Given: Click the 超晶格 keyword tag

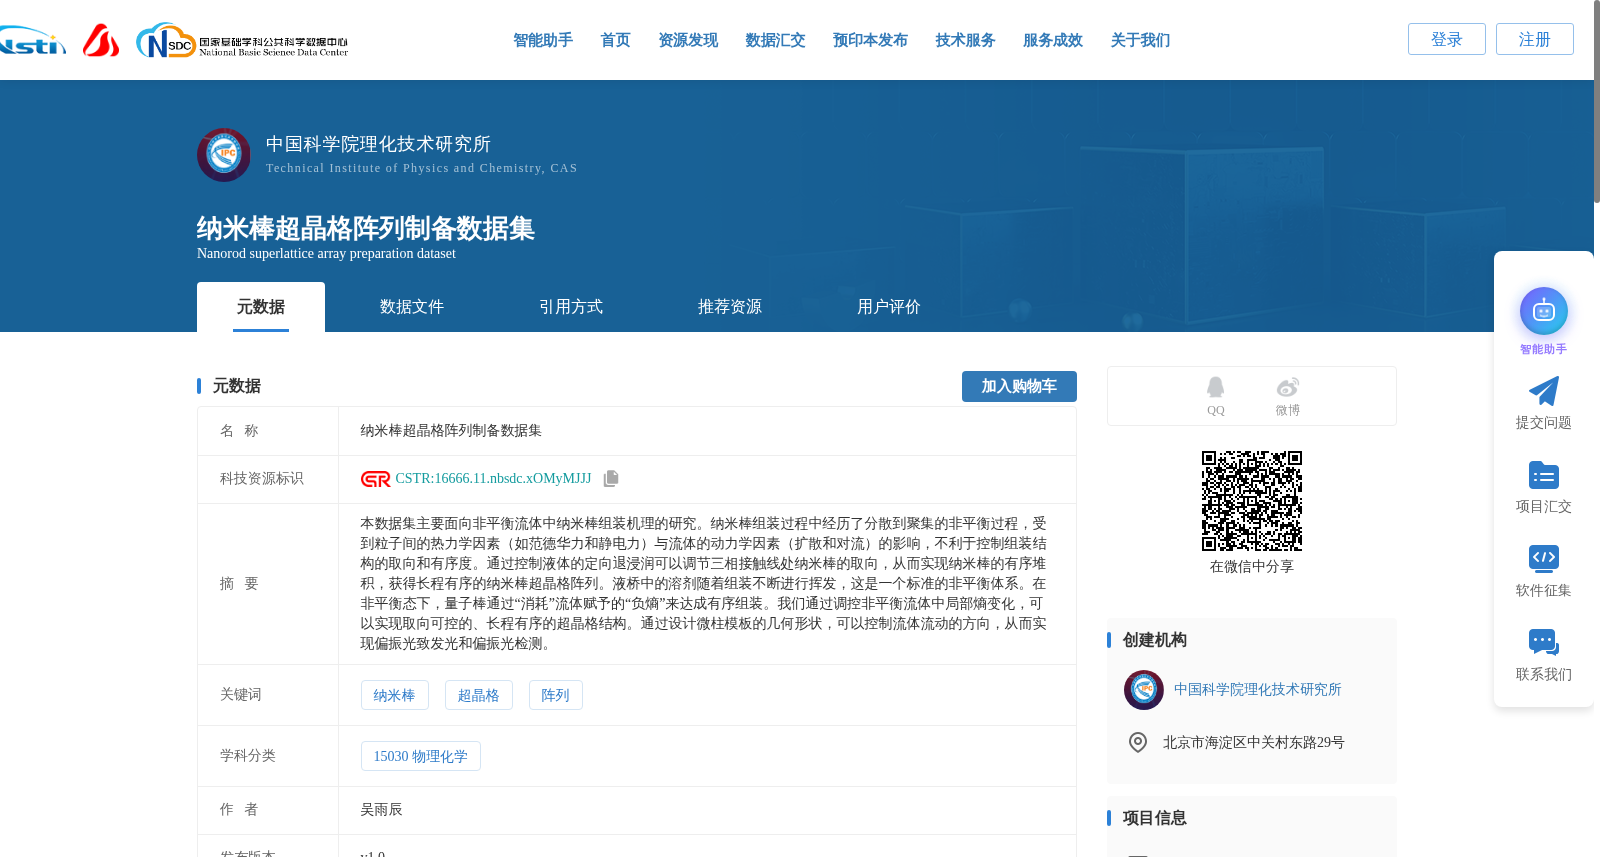Looking at the screenshot, I should [479, 695].
